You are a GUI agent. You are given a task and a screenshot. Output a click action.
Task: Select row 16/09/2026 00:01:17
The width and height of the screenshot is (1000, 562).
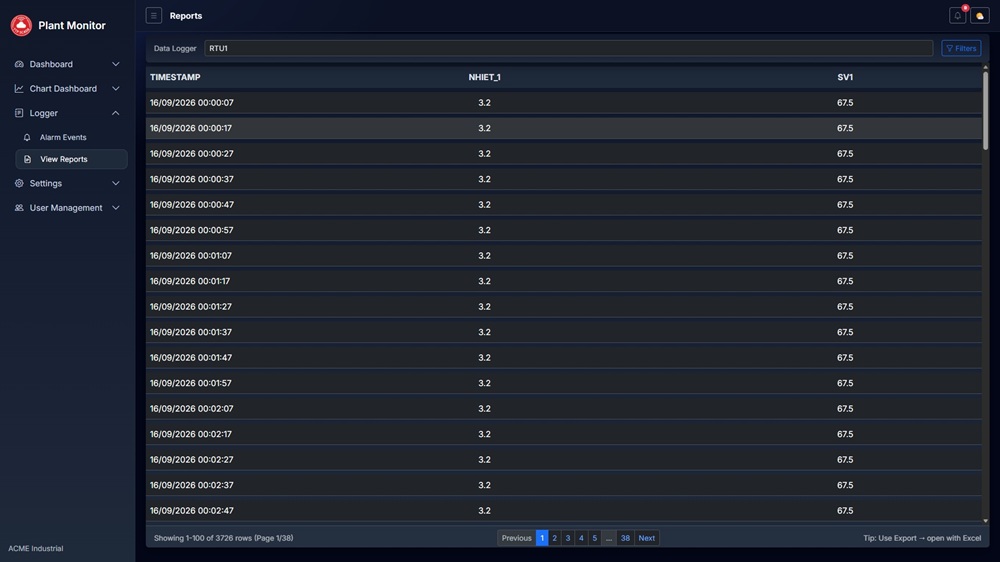point(564,281)
